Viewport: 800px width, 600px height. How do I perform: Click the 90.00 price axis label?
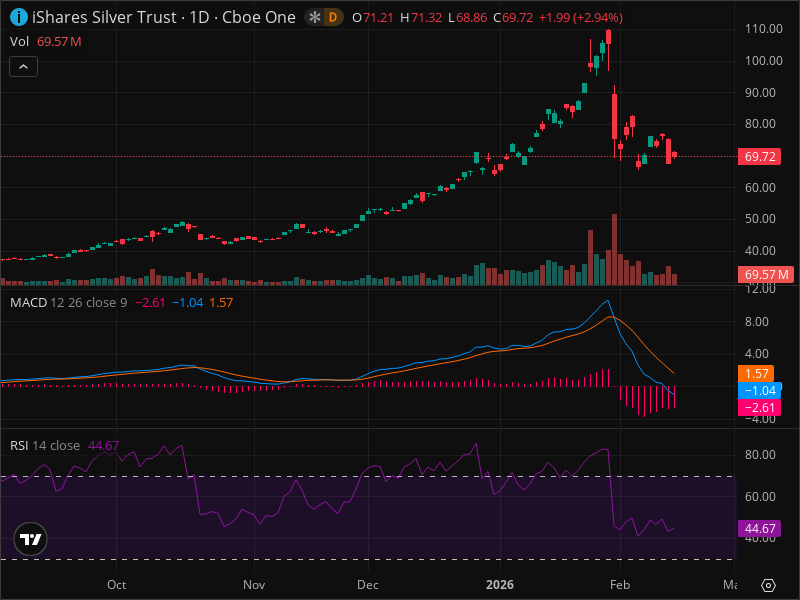tap(760, 93)
